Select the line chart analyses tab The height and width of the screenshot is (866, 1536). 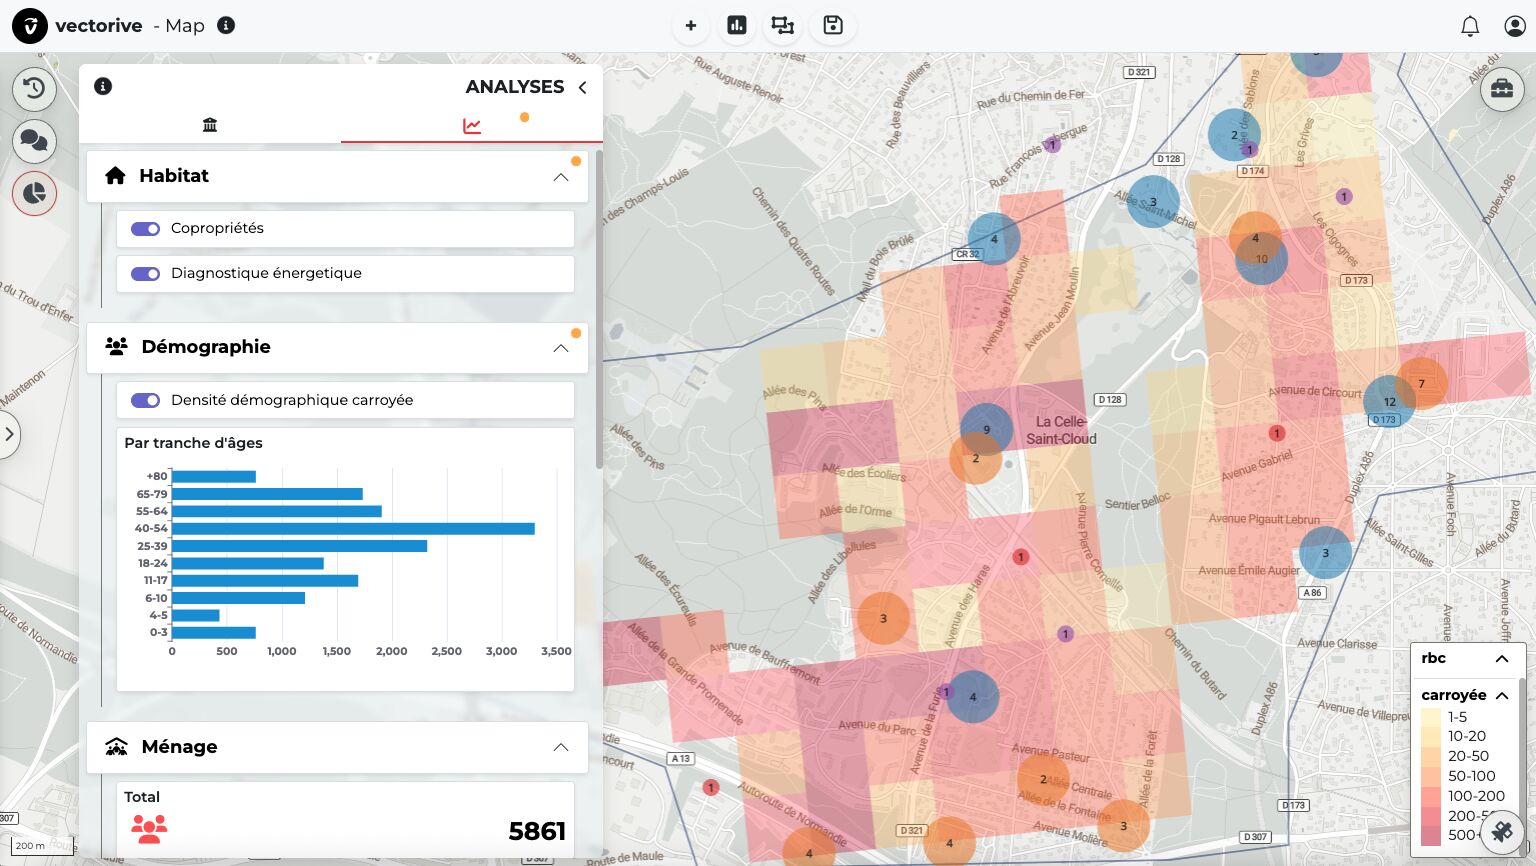[472, 126]
